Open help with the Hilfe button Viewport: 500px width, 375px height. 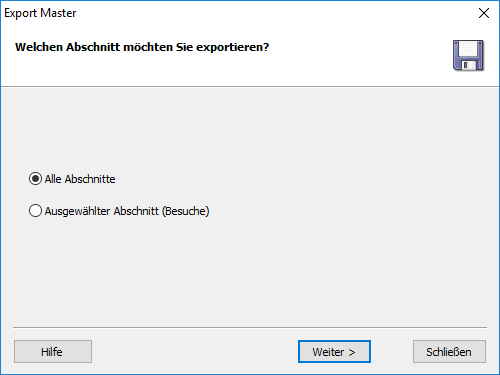53,352
